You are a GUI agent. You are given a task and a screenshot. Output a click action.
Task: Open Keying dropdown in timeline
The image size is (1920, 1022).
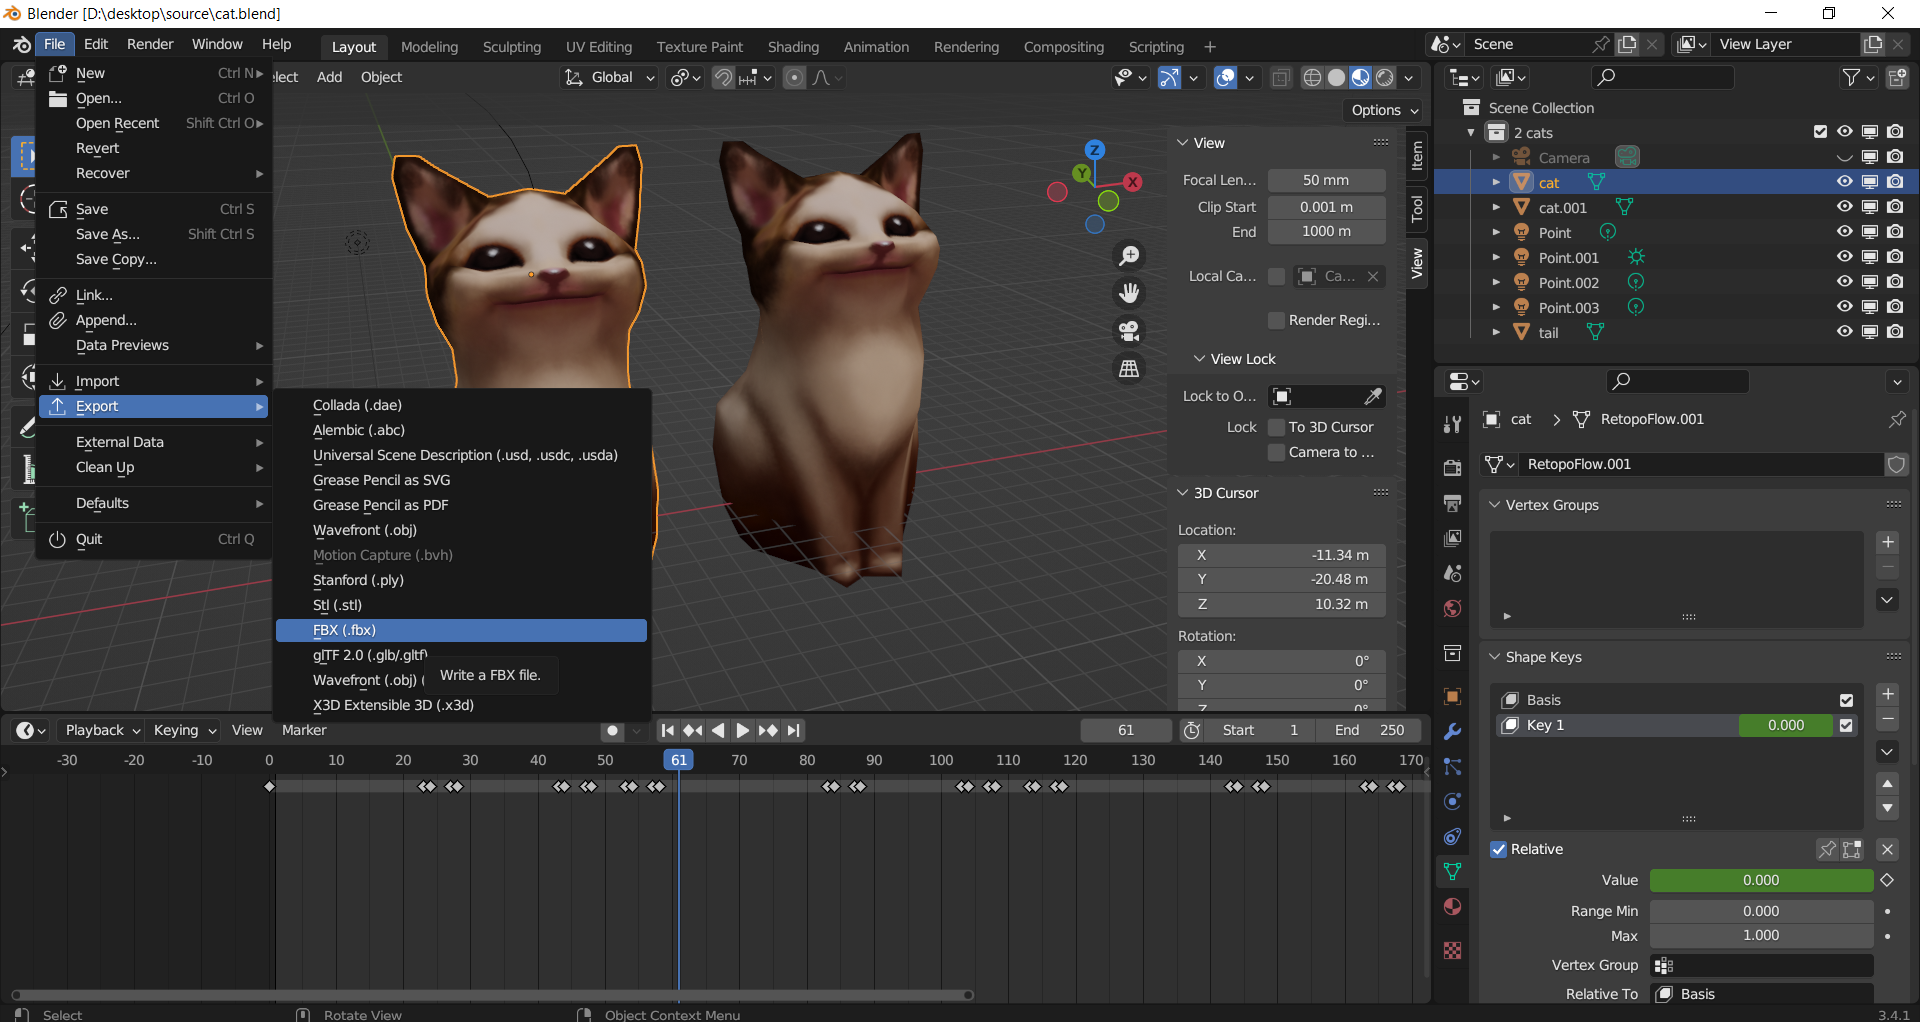coord(184,730)
